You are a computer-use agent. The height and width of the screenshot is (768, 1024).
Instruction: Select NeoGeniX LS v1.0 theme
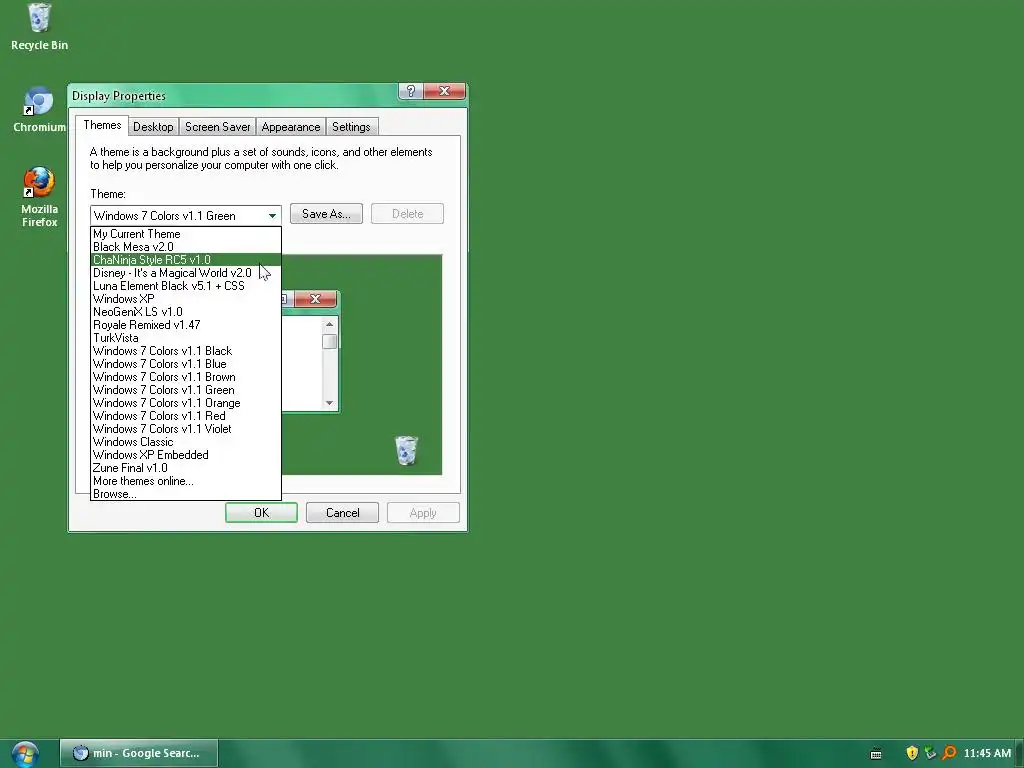pos(186,312)
